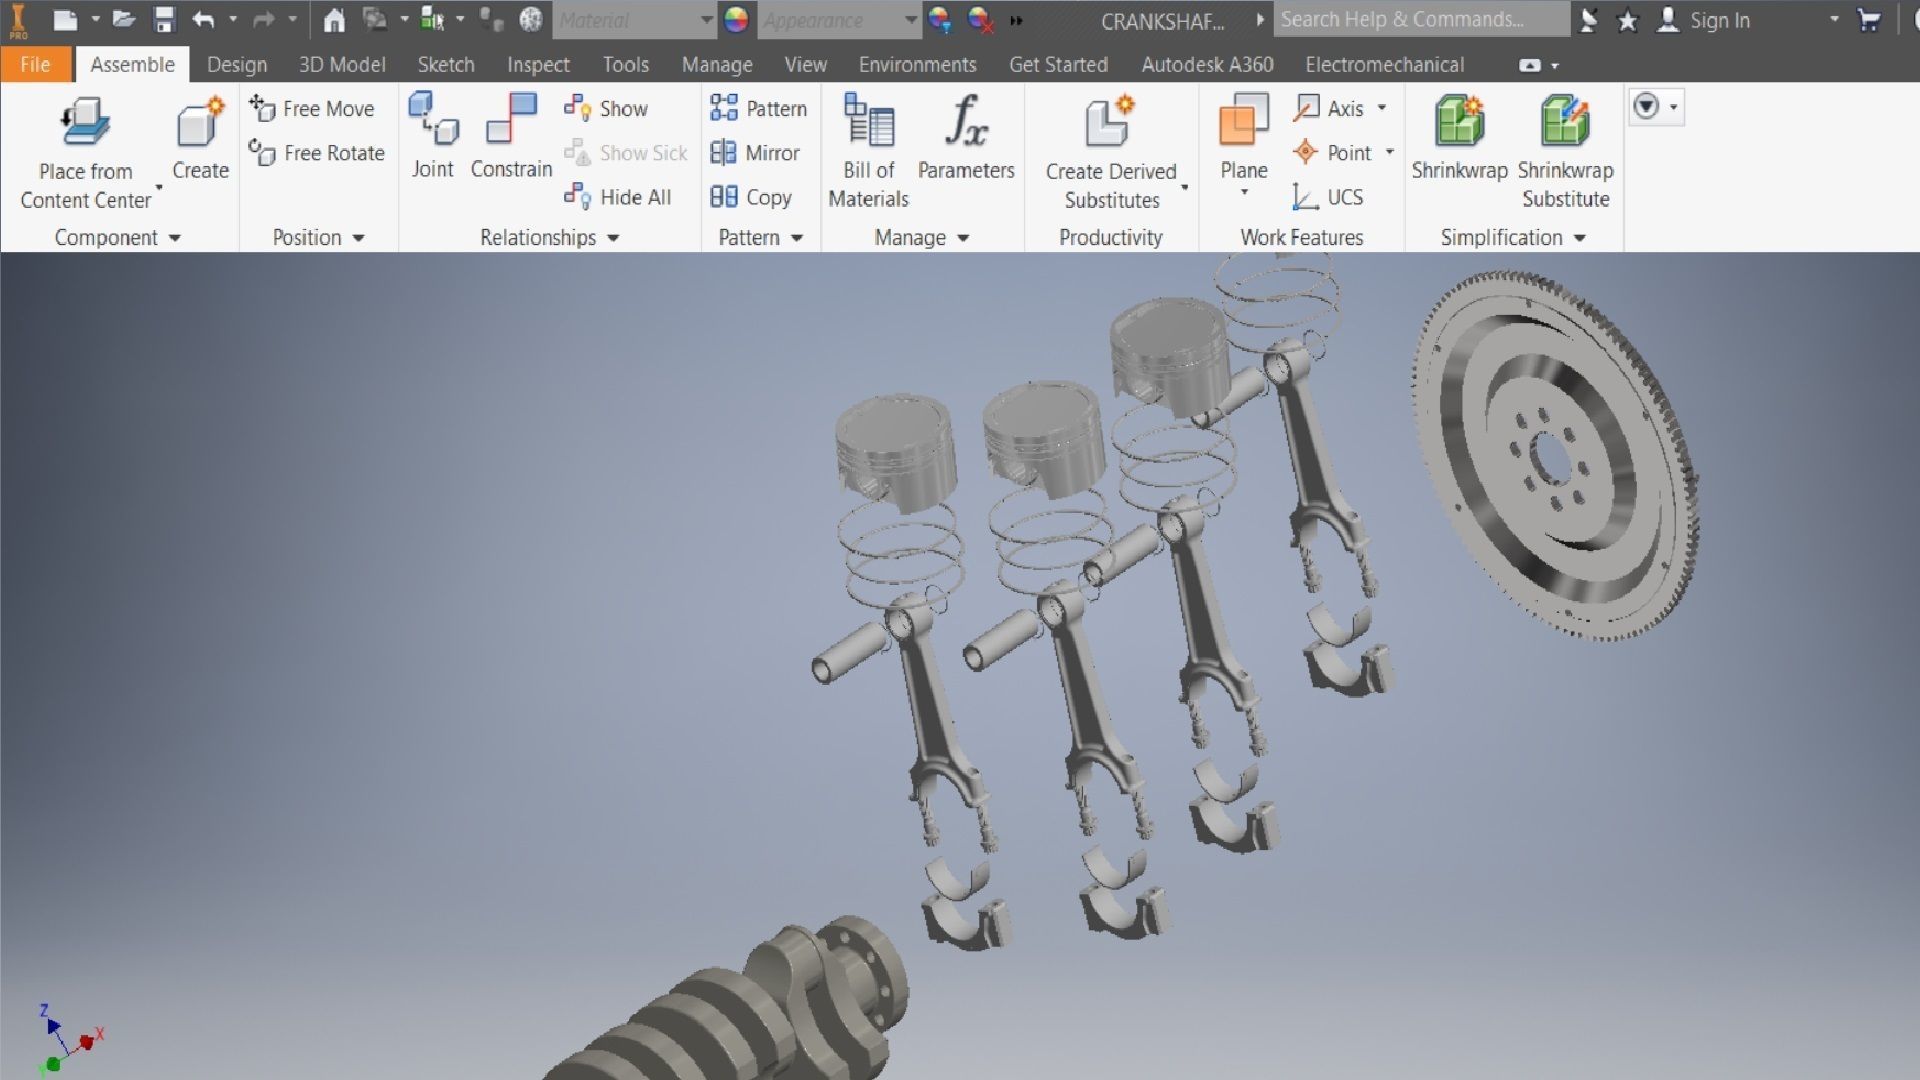Open the Appearance dropdown
This screenshot has height=1080, width=1920.
coord(910,20)
